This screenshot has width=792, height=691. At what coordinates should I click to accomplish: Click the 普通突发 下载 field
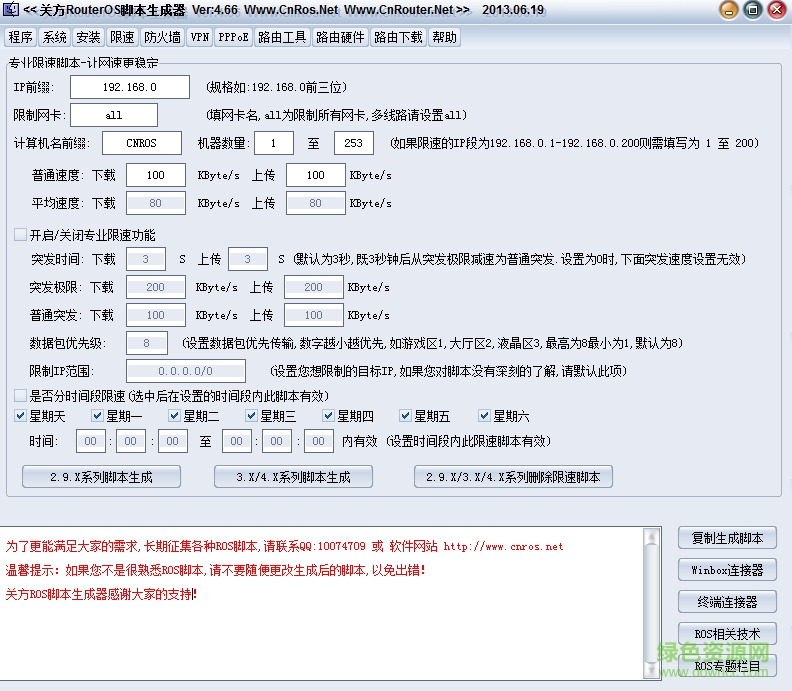click(156, 315)
